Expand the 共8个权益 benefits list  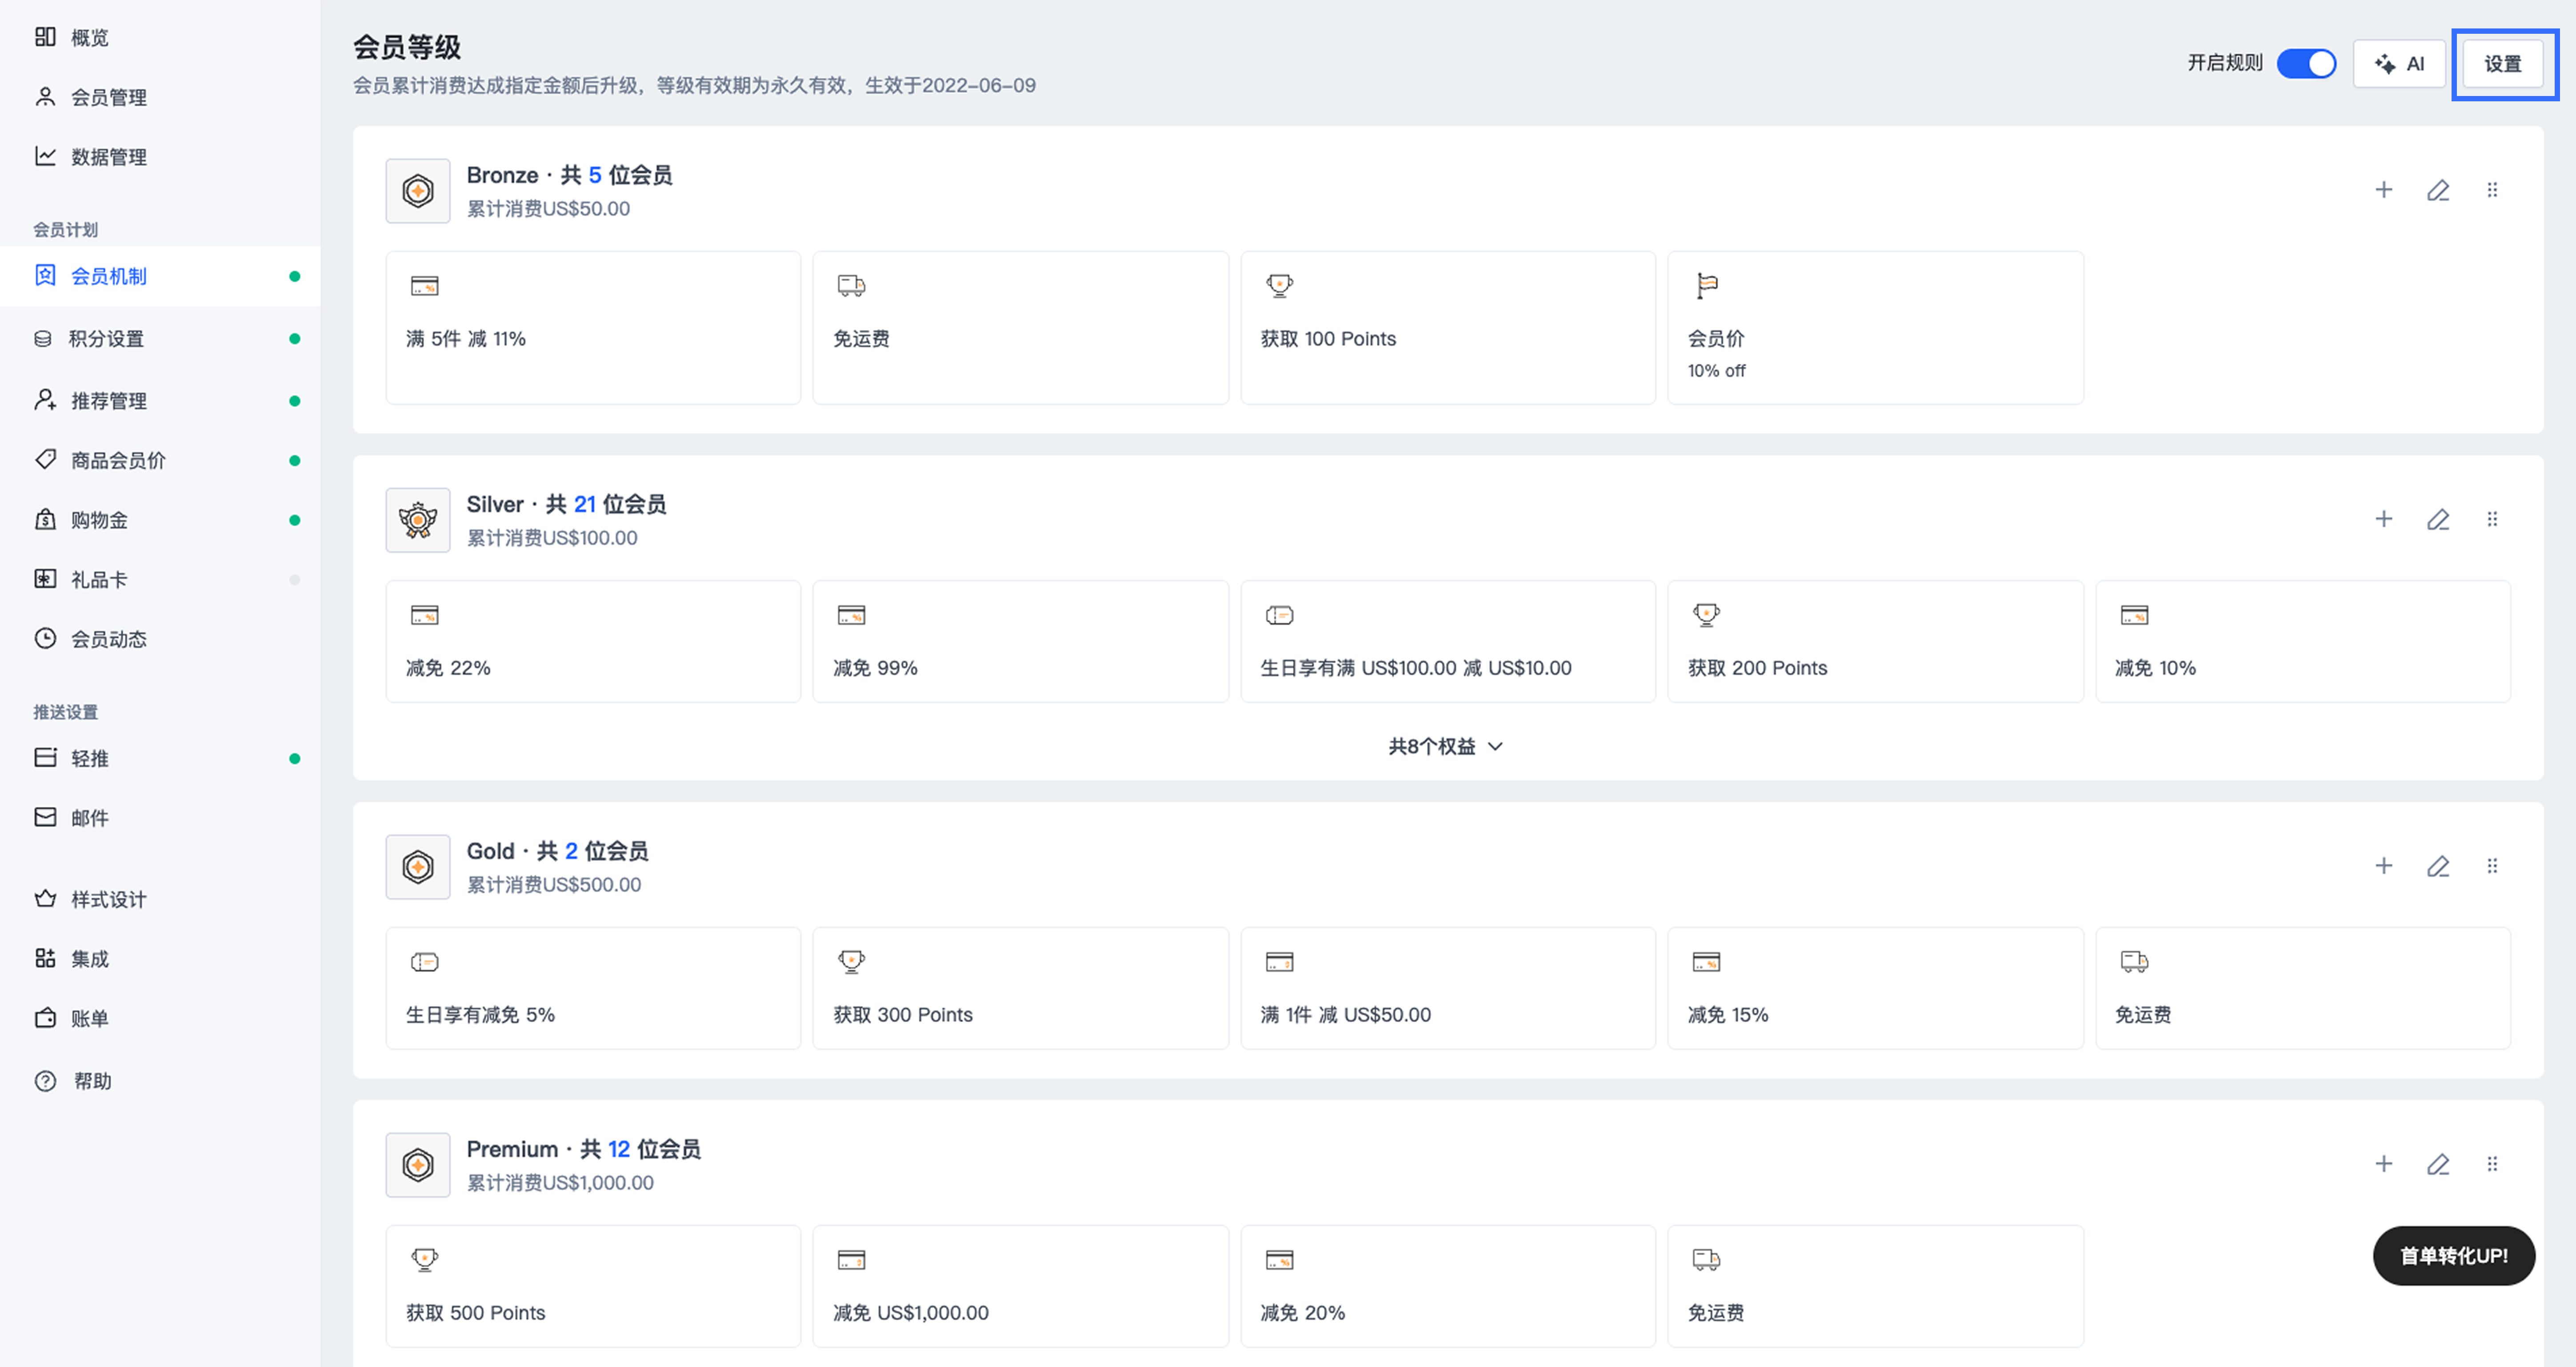click(x=1446, y=746)
